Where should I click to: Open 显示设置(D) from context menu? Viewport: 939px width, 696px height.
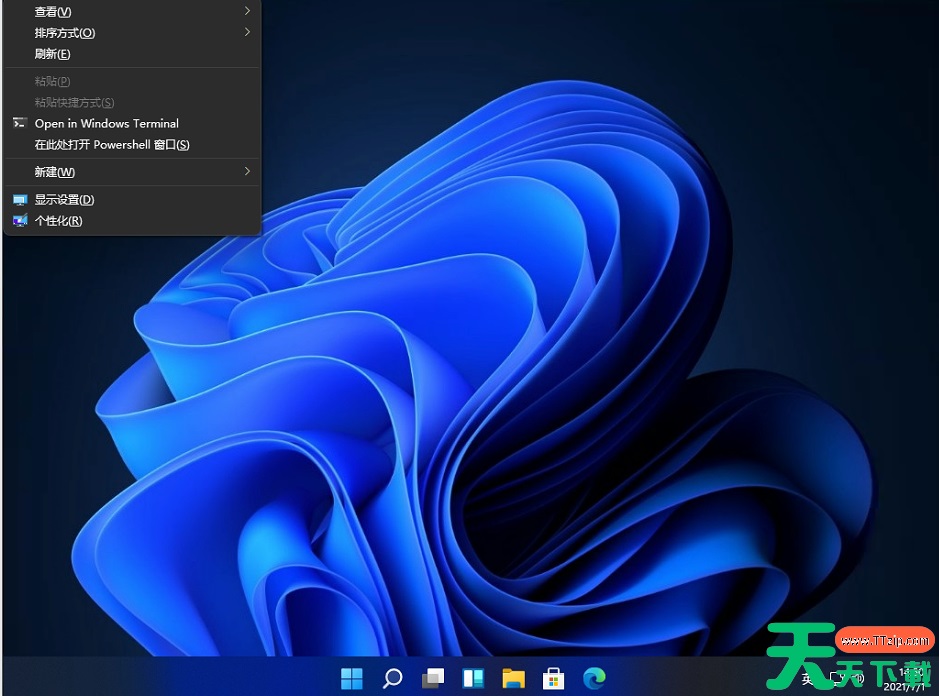132,199
